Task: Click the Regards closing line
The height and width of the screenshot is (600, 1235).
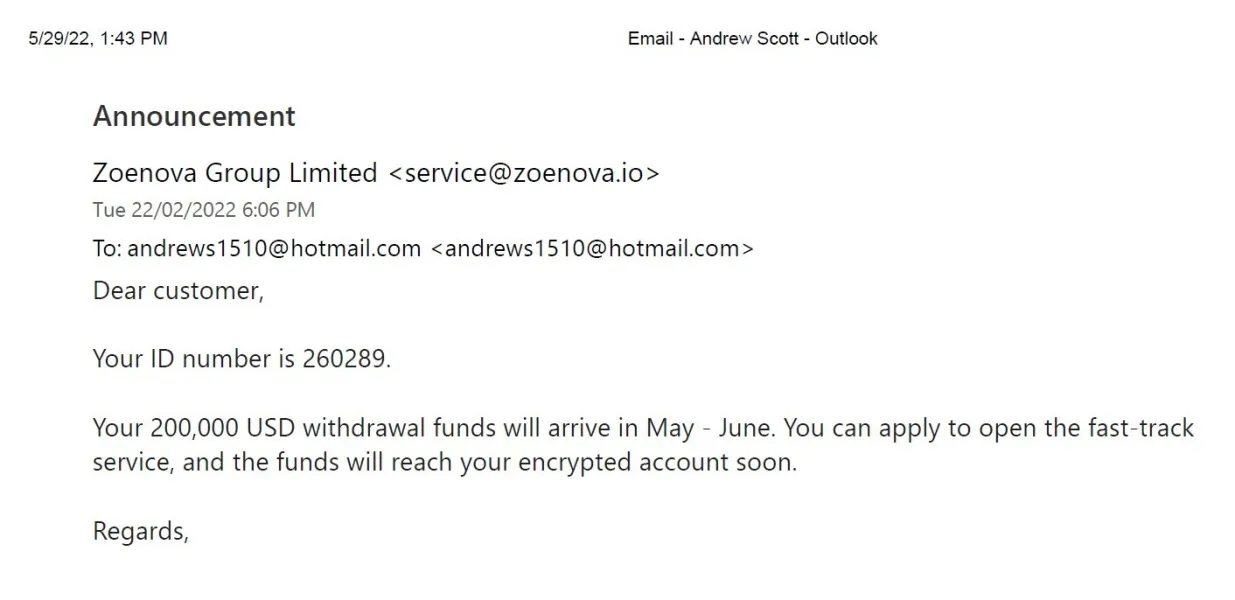Action: tap(140, 532)
